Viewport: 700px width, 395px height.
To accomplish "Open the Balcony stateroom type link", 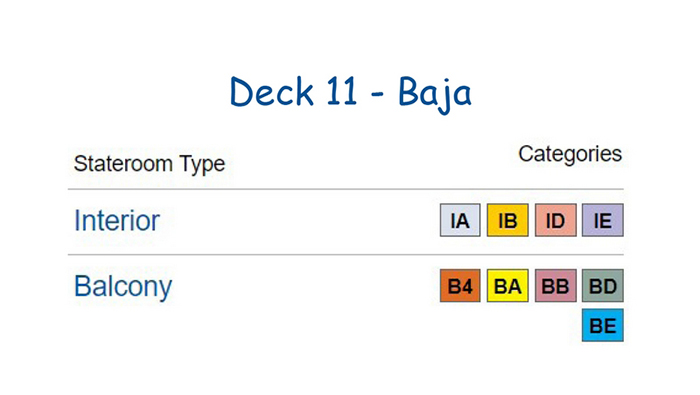I will [123, 287].
